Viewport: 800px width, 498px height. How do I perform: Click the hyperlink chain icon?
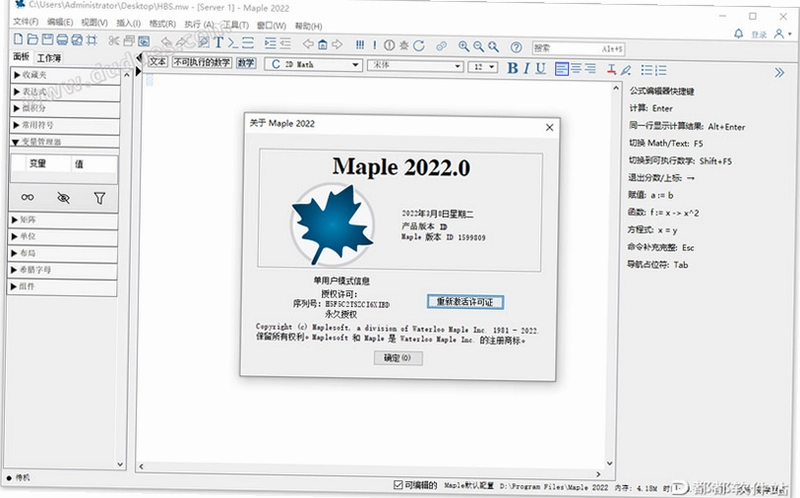441,46
